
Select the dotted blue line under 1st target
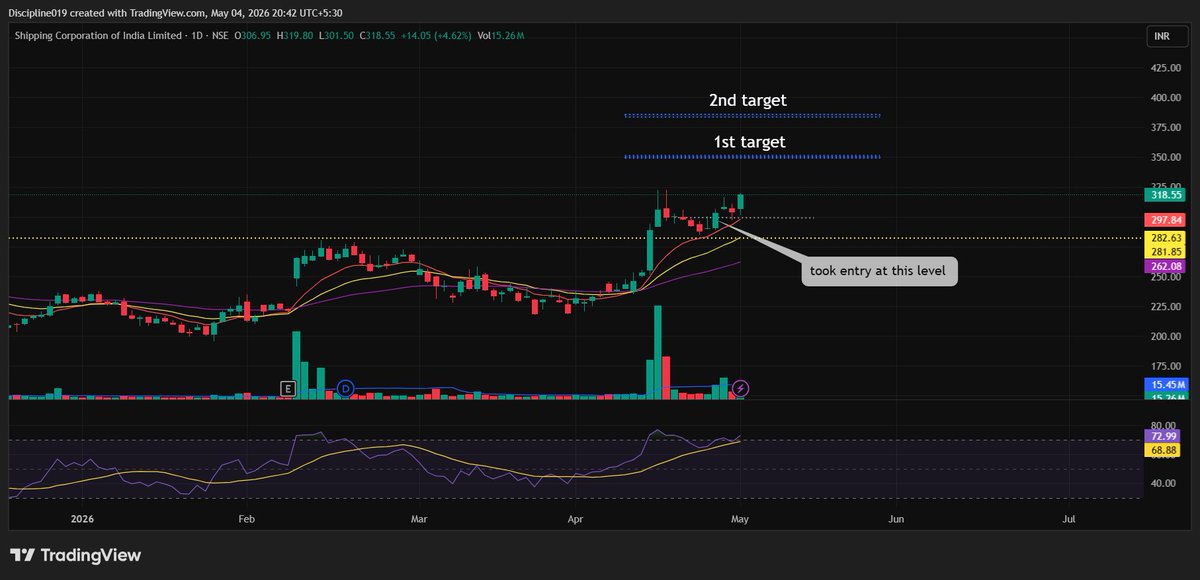[x=752, y=157]
